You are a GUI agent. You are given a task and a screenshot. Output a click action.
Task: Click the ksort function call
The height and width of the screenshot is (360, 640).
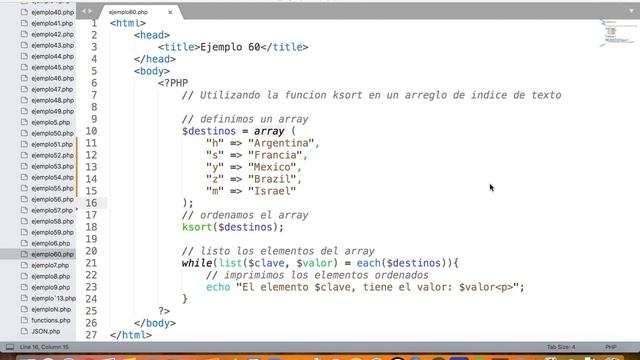[x=197, y=227]
